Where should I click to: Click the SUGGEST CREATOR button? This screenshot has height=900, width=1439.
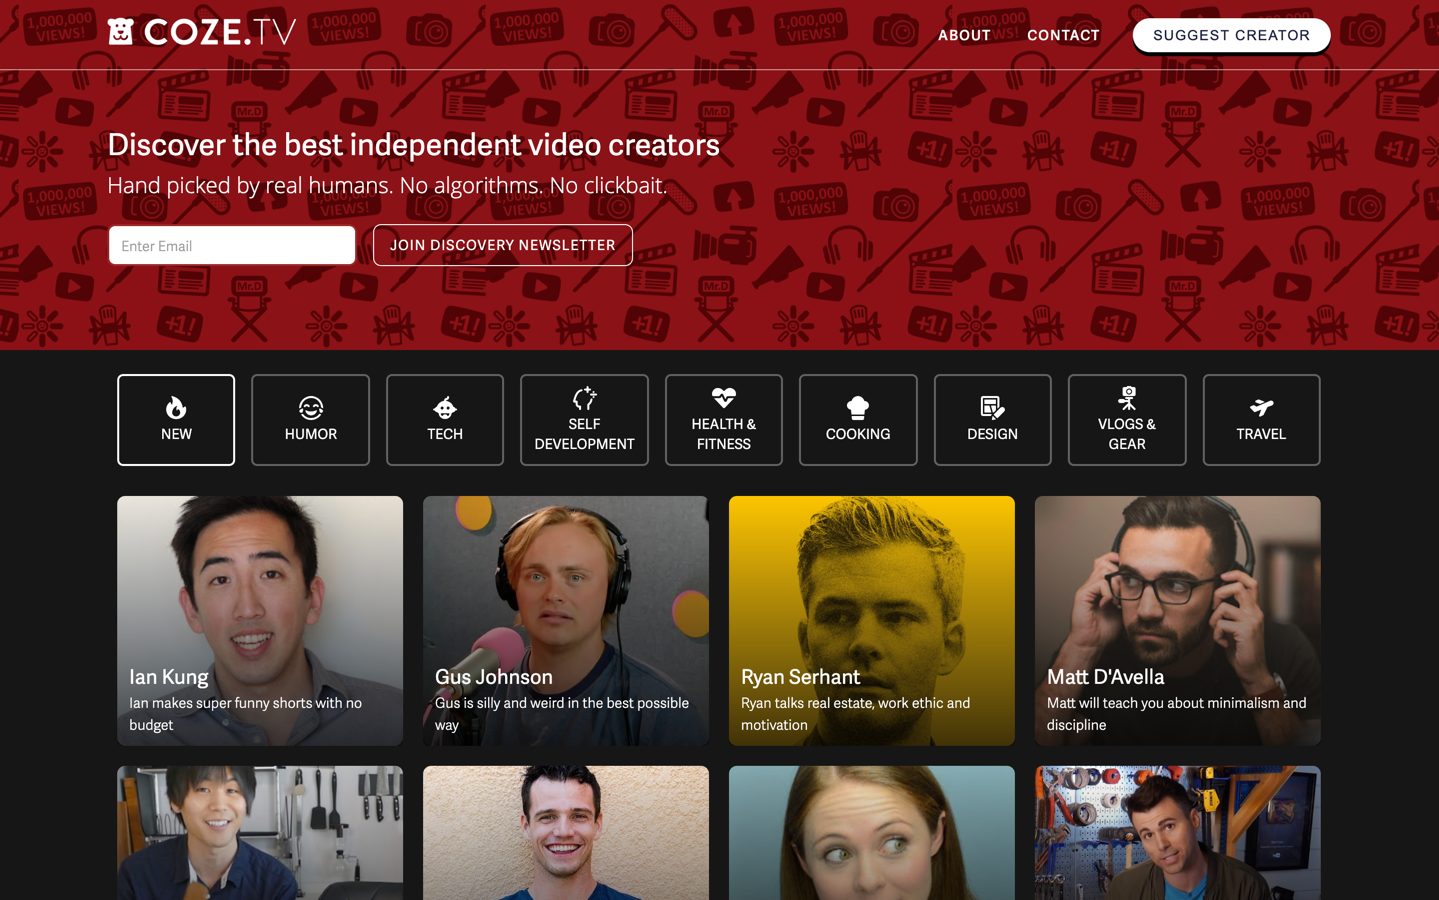[1231, 35]
